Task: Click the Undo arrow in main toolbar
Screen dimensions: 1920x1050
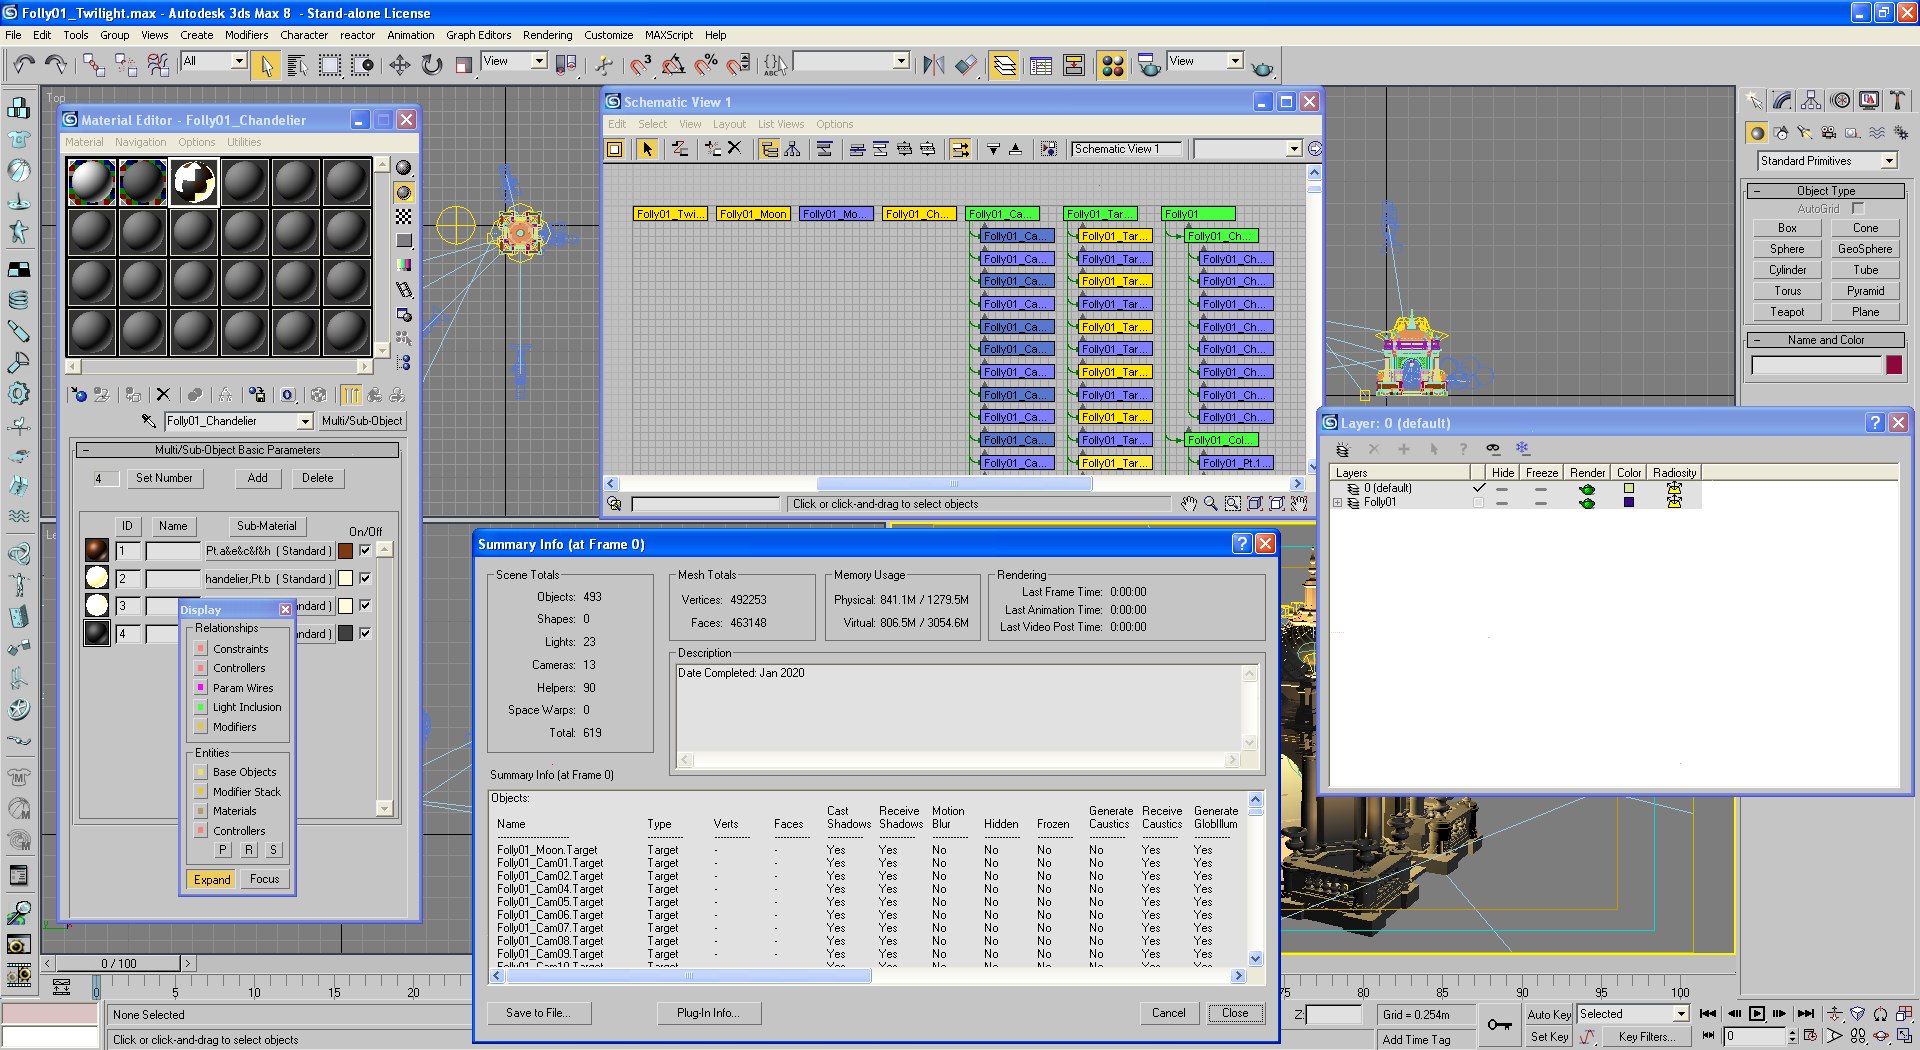Action: tap(23, 65)
